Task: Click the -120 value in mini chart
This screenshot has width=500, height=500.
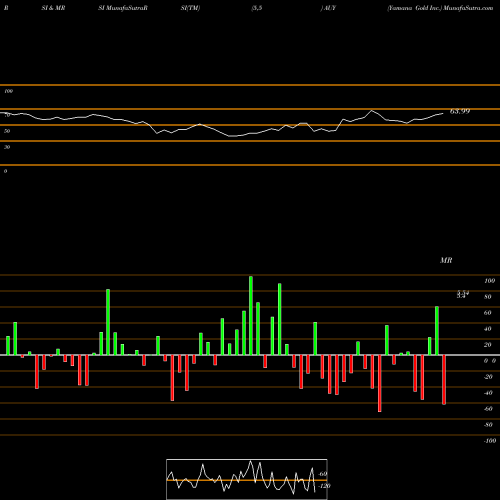Action: click(324, 486)
